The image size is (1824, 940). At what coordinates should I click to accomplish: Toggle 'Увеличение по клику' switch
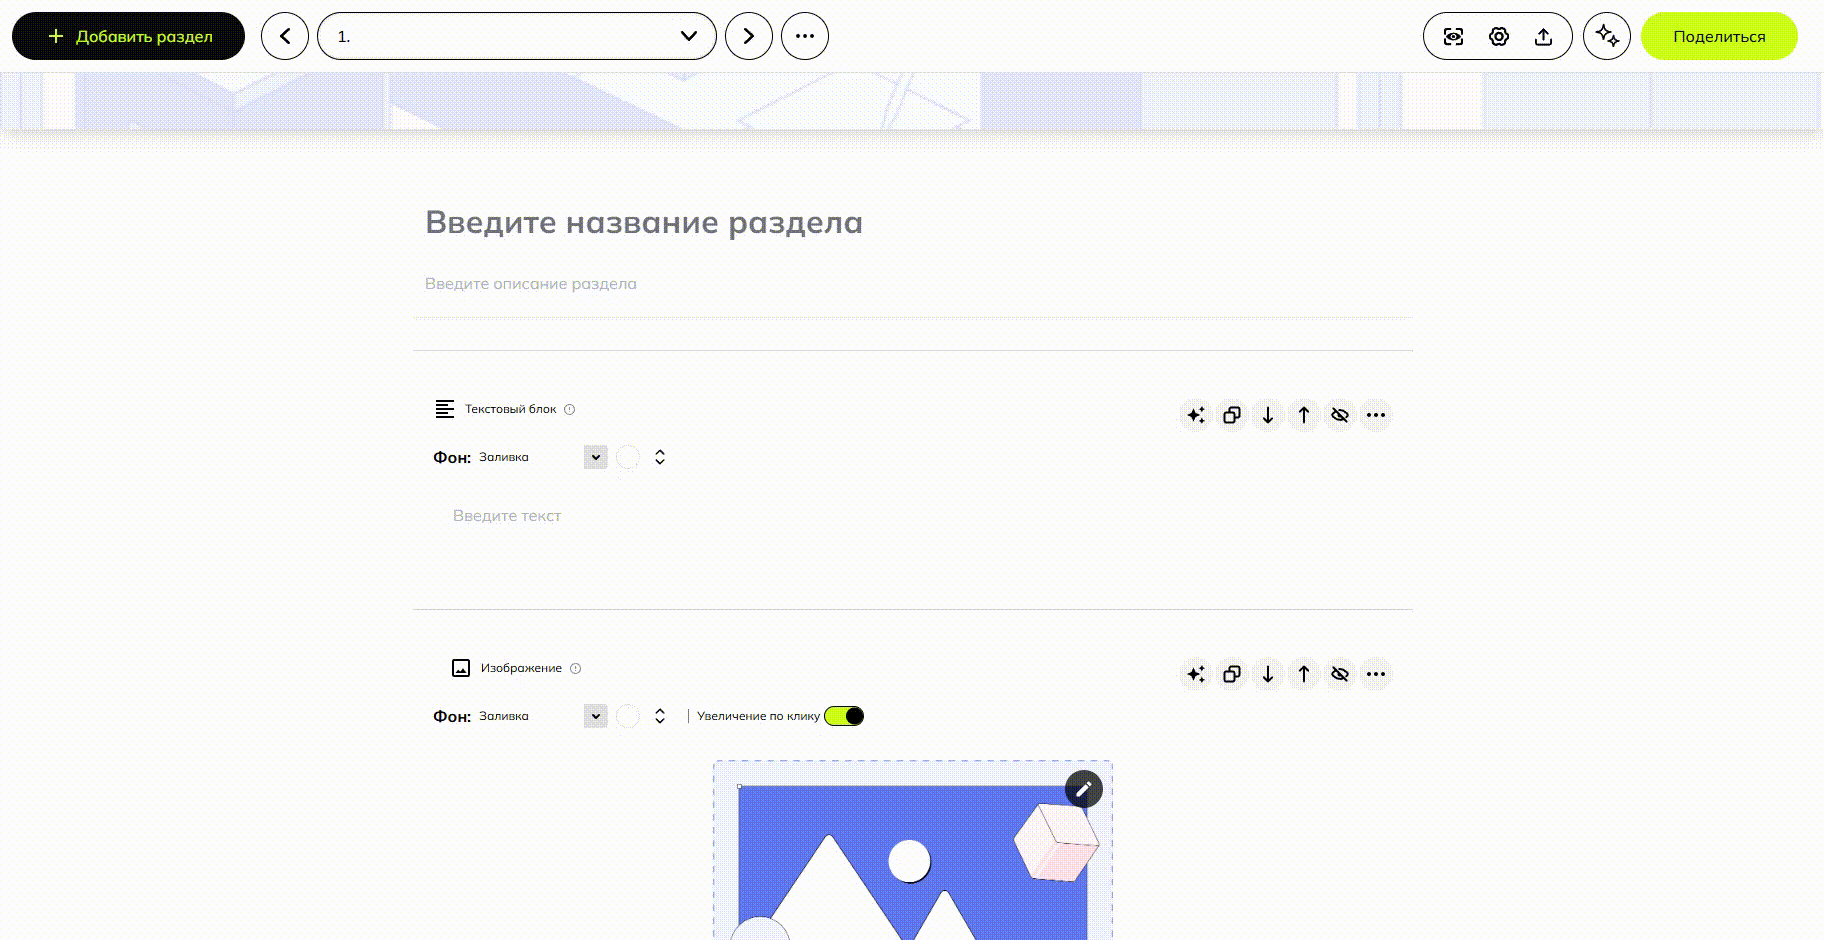[x=844, y=716]
